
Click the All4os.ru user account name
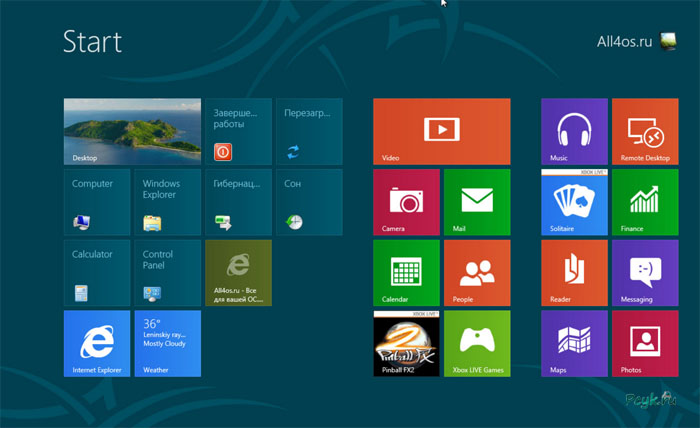pyautogui.click(x=624, y=42)
